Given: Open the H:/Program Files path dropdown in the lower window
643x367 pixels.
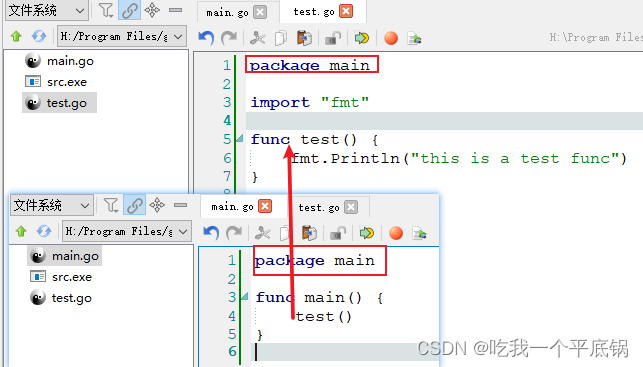Looking at the screenshot, I should pos(127,232).
